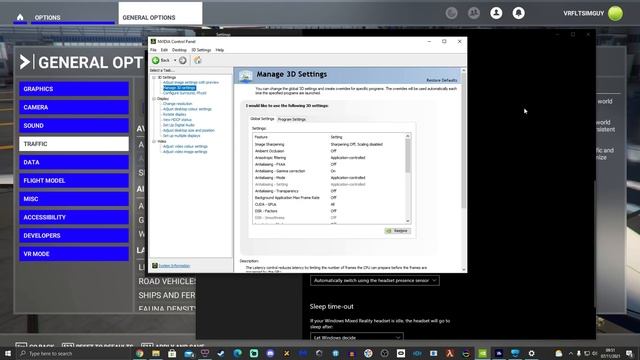Open File Explorer from the taskbar
Viewport: 640px width, 360px height.
[156, 353]
